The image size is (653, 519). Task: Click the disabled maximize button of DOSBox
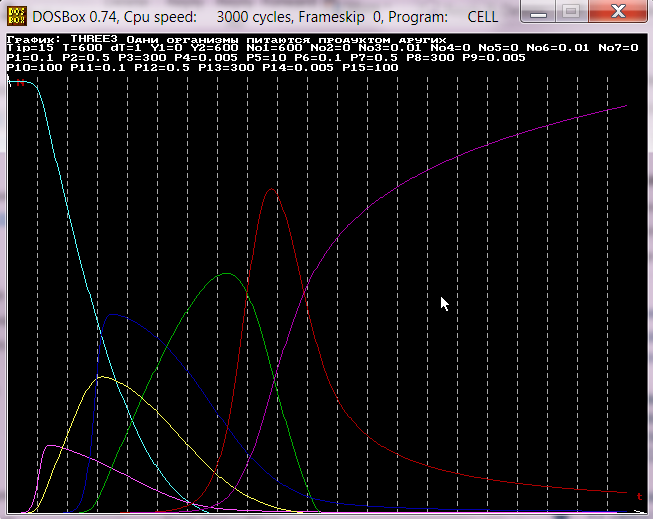(x=571, y=12)
